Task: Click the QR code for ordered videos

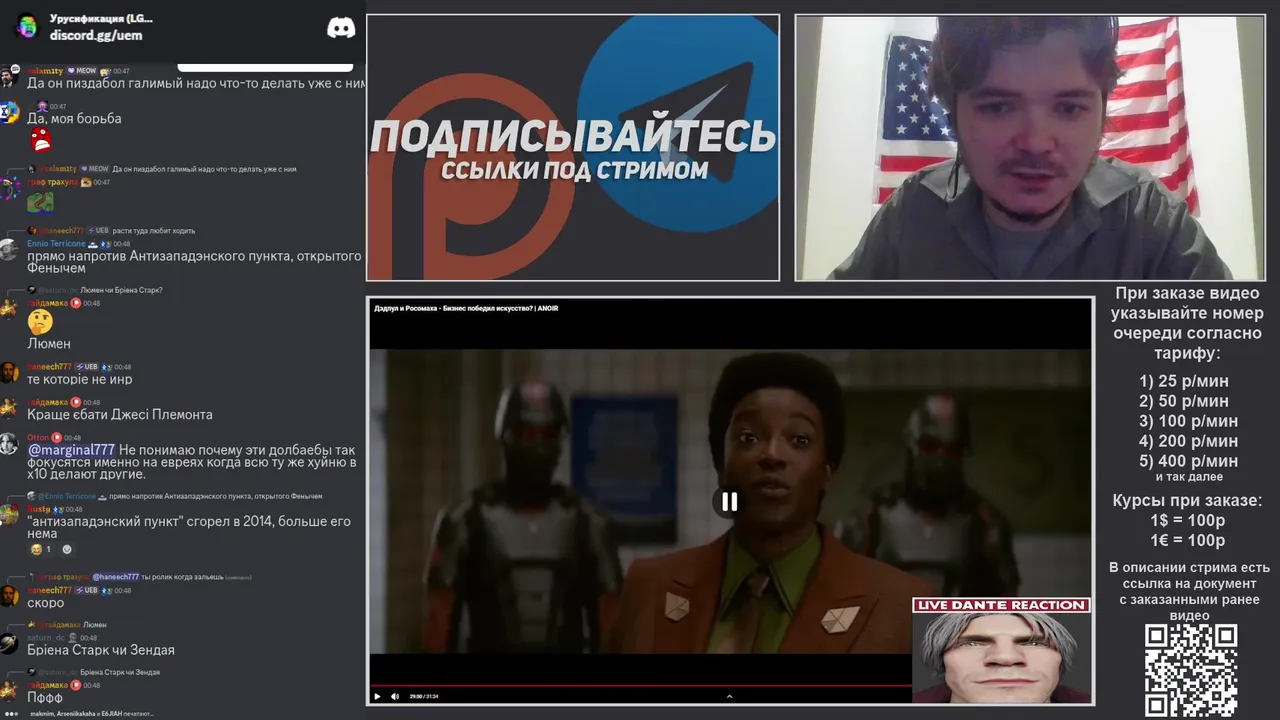Action: coord(1190,670)
